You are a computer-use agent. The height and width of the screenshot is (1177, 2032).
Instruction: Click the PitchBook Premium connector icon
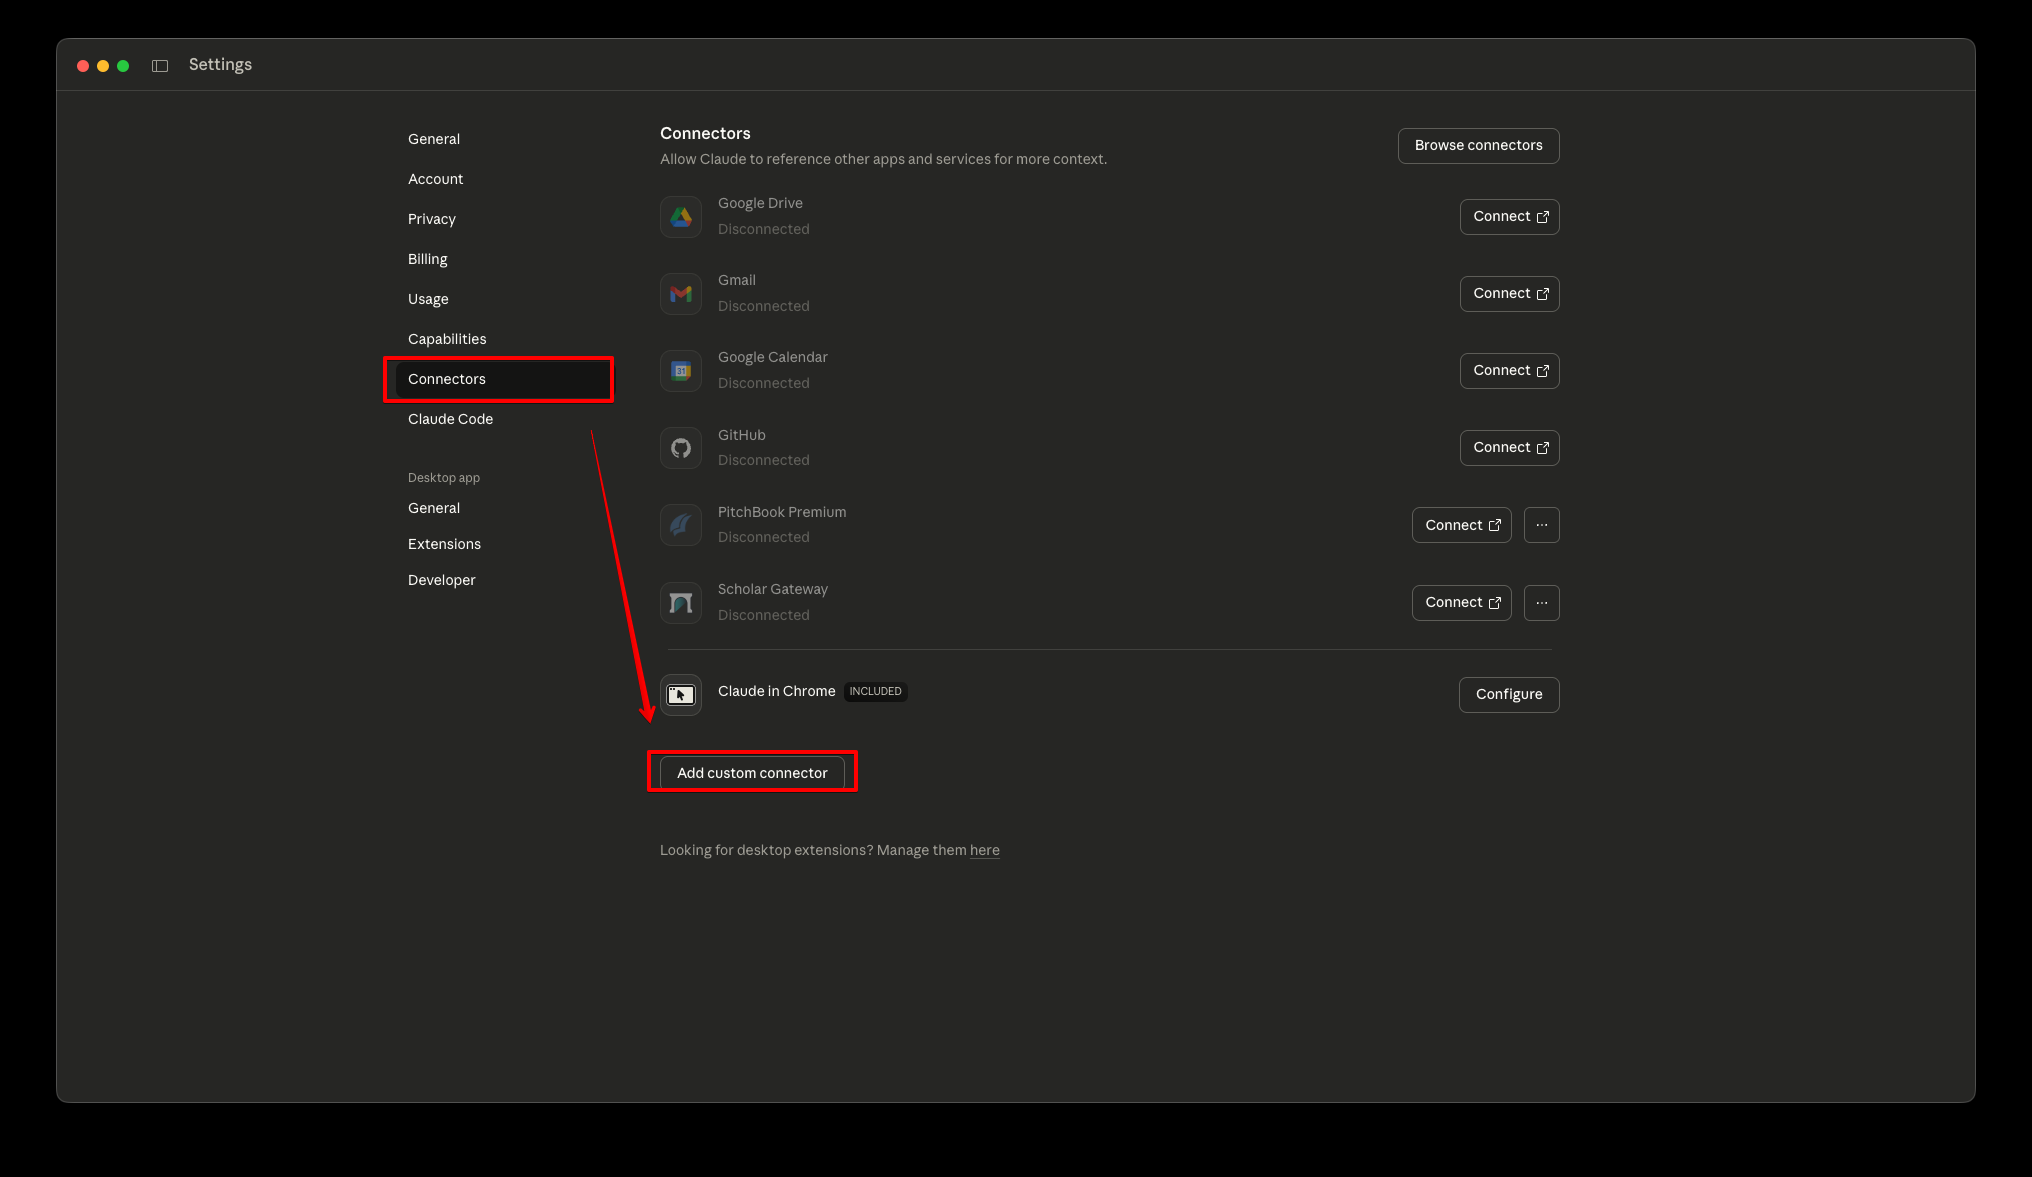[x=681, y=525]
